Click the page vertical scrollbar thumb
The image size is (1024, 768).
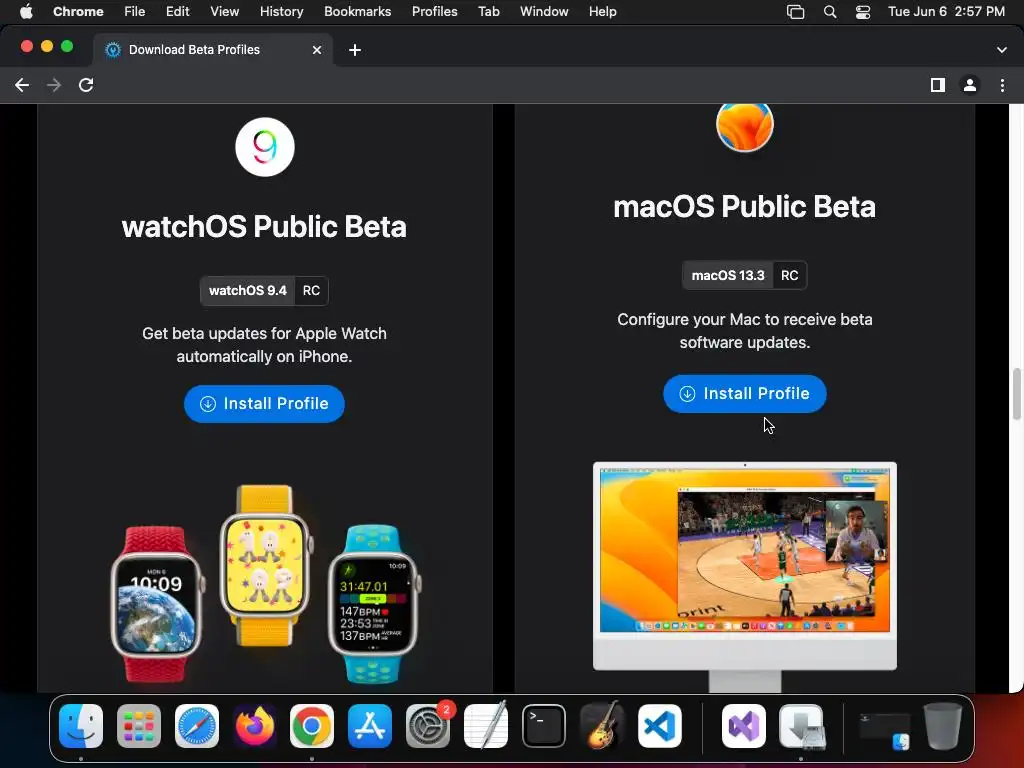coord(1016,394)
